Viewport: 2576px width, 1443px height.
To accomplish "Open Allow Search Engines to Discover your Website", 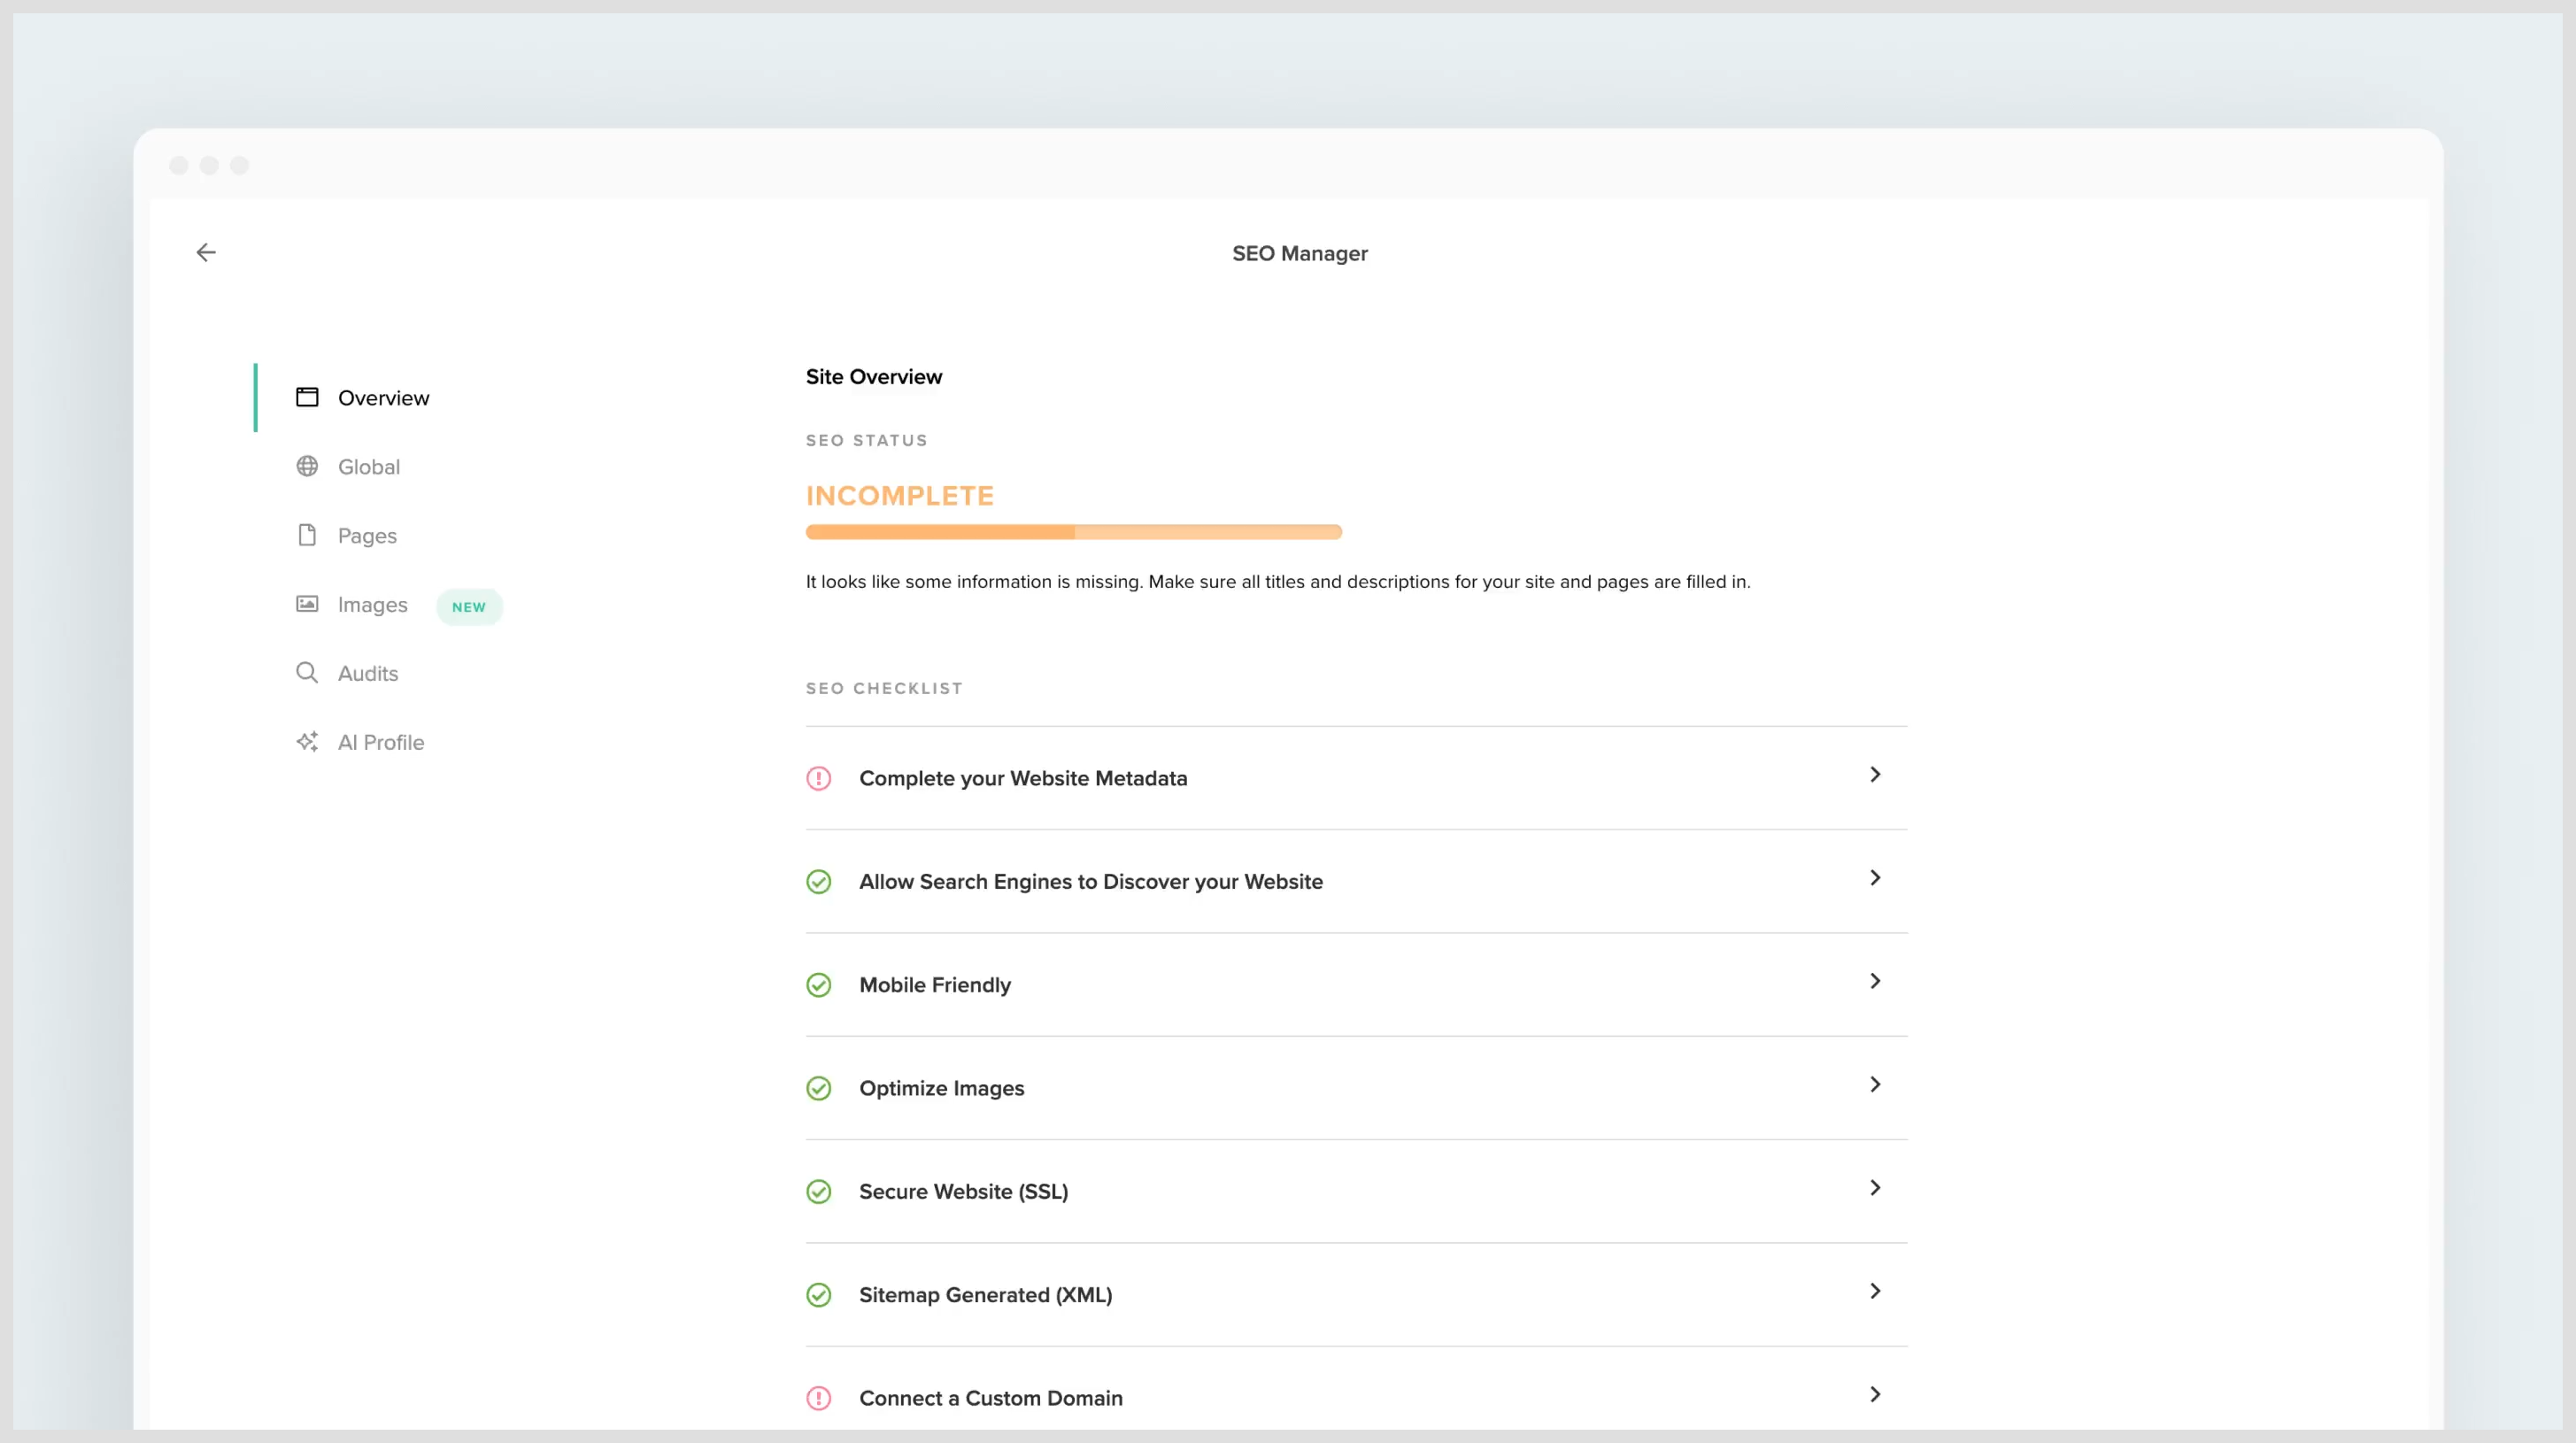I will (x=1356, y=882).
